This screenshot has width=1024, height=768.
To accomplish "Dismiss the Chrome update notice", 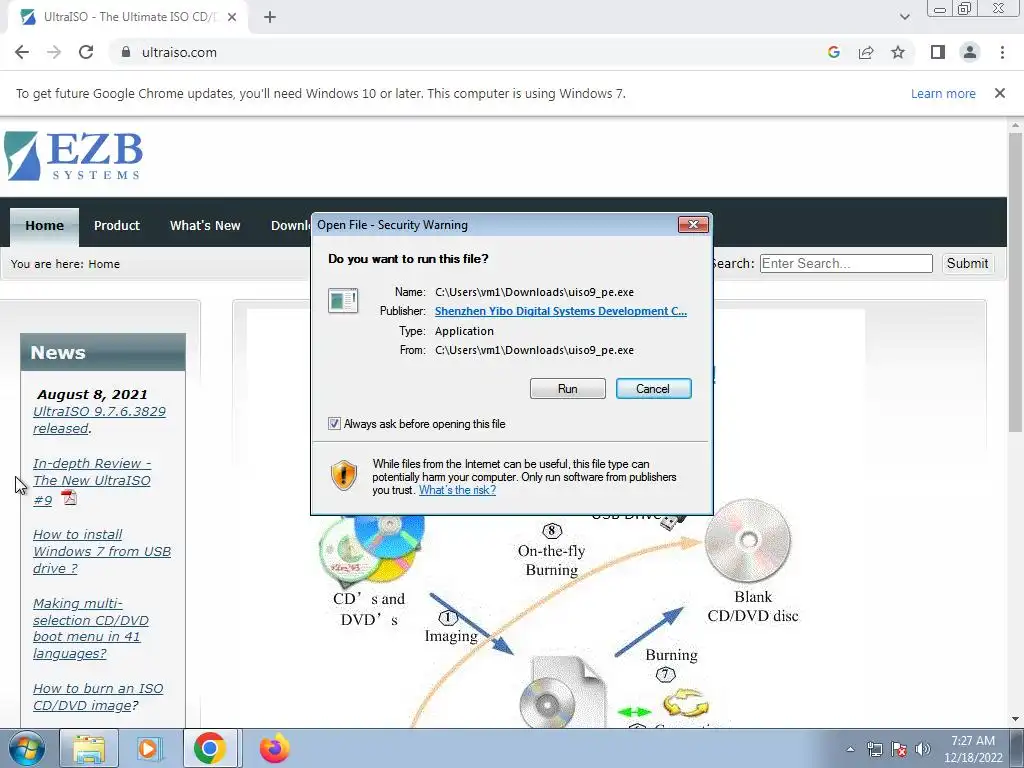I will (1000, 93).
